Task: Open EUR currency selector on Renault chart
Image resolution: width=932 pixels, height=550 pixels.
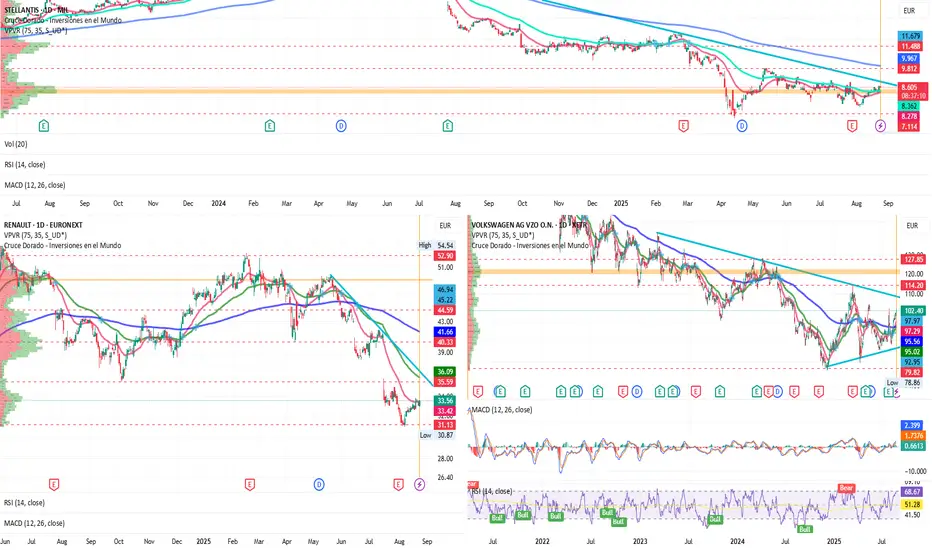Action: (x=445, y=225)
